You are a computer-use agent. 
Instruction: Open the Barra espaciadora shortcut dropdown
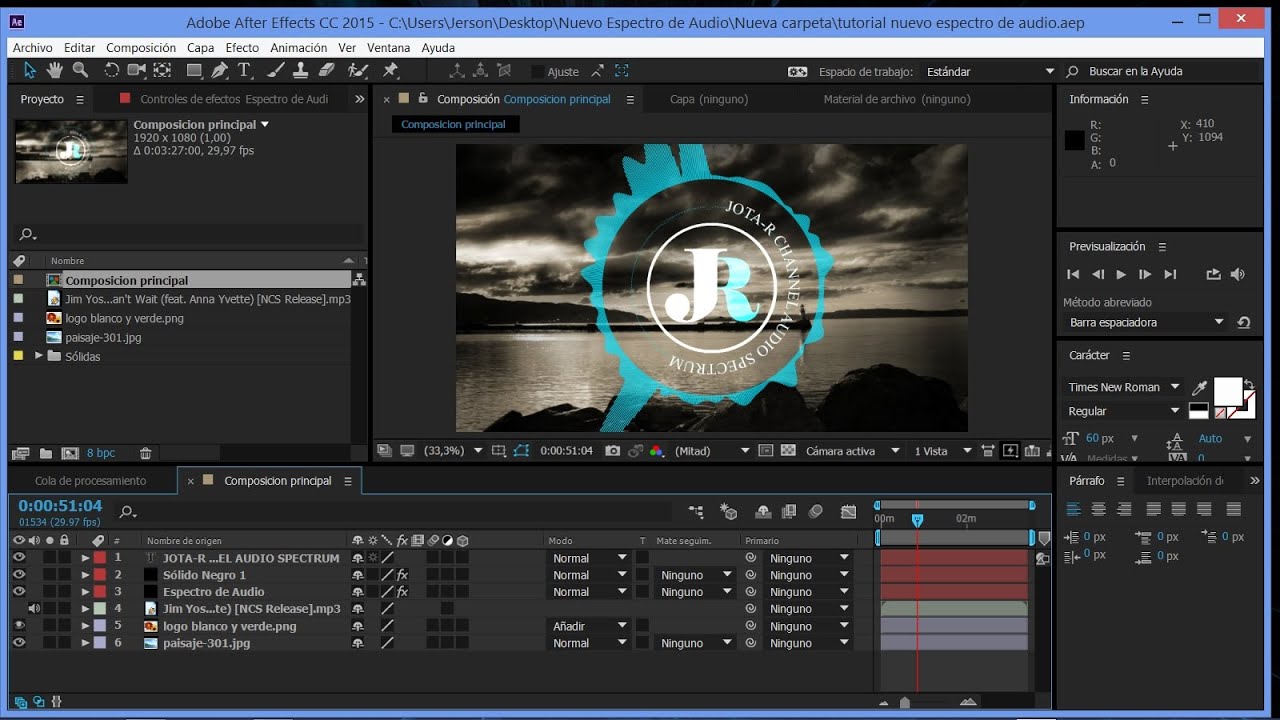[1145, 322]
